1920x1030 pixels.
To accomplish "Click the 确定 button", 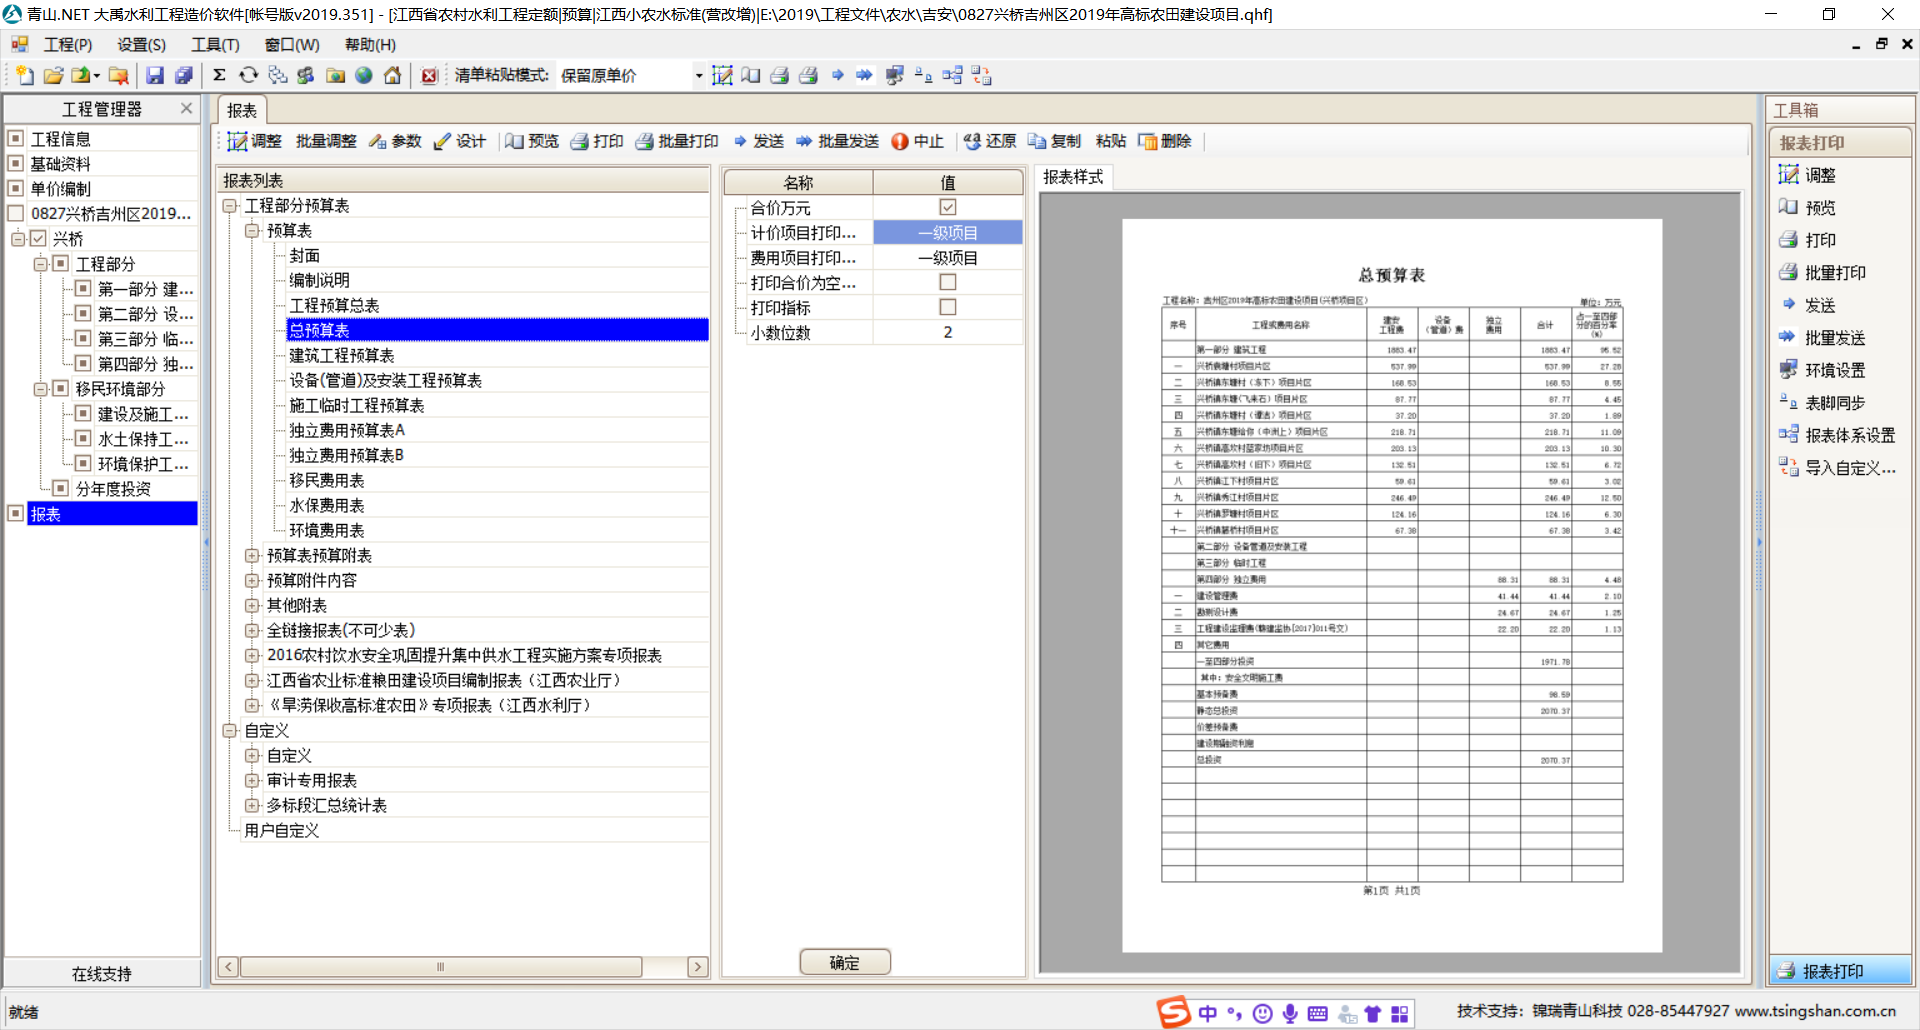I will [845, 962].
